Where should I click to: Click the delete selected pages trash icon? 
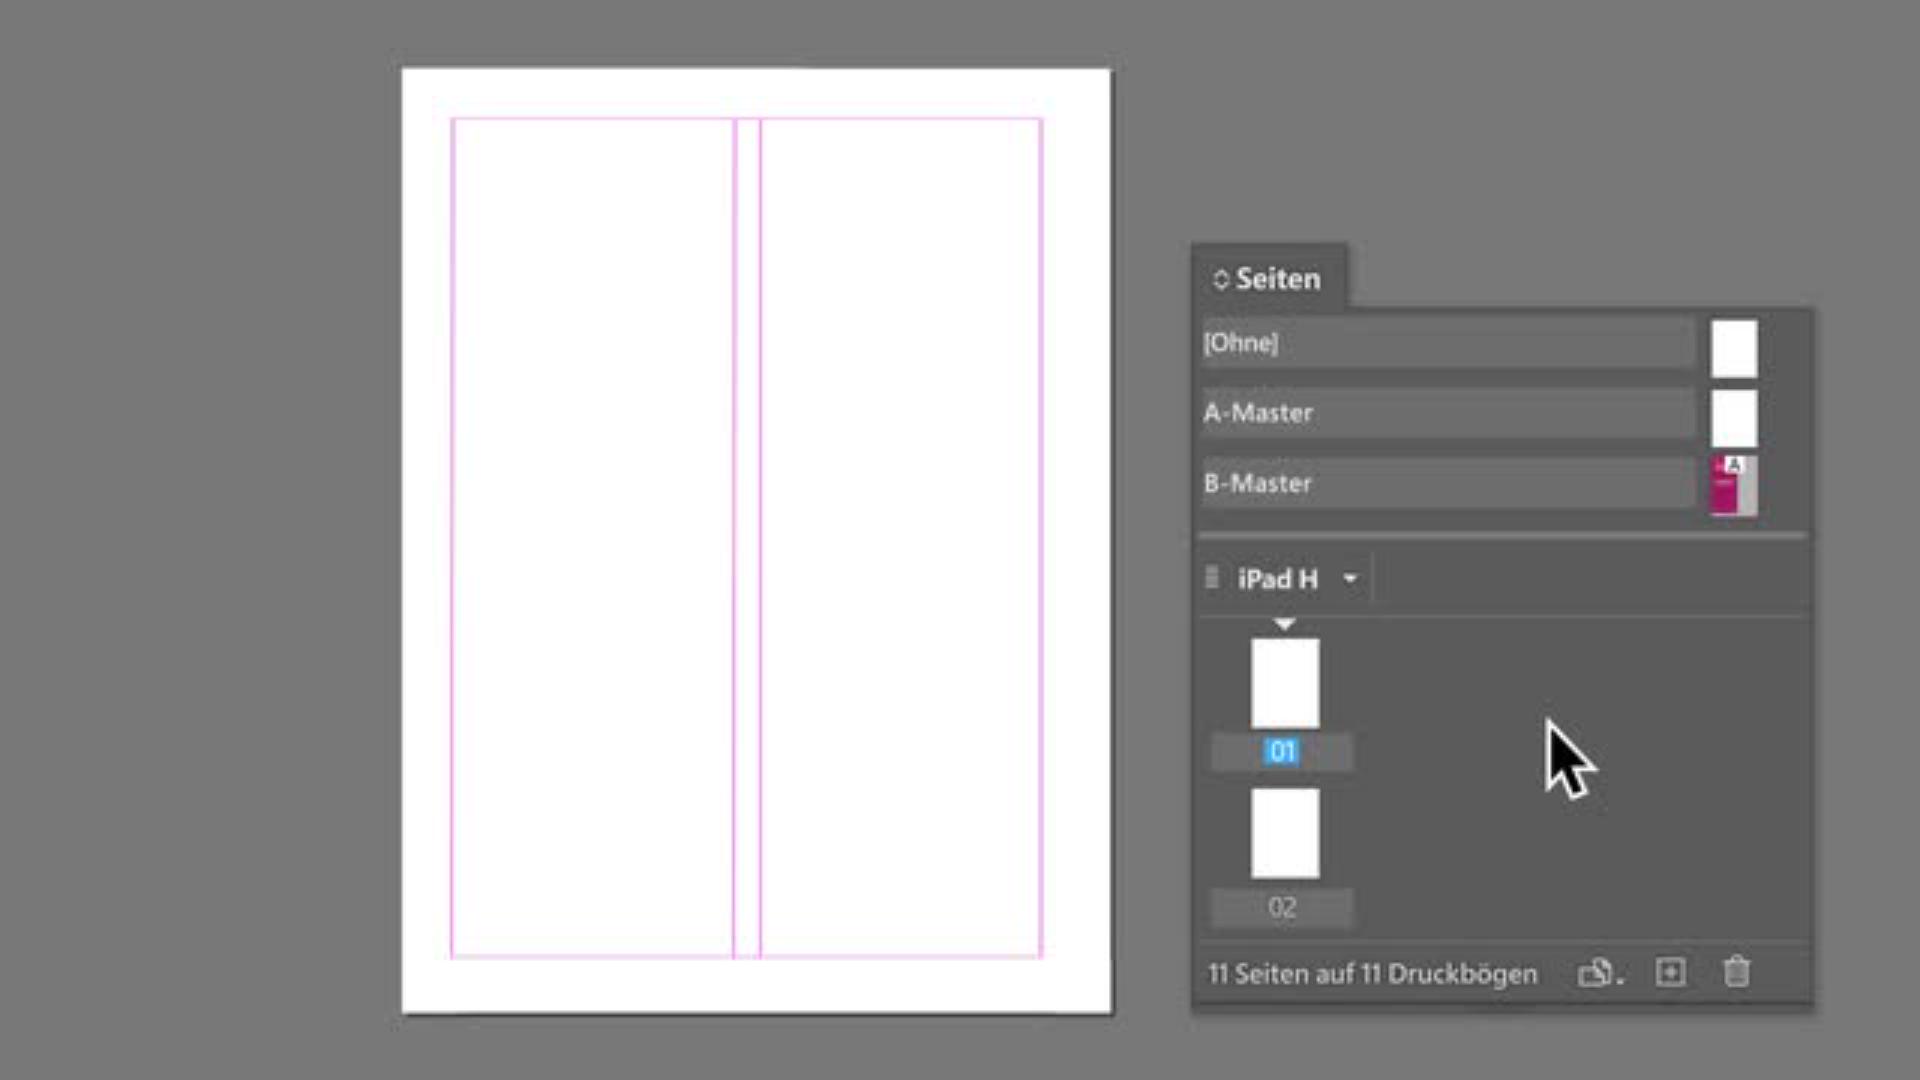(1737, 972)
